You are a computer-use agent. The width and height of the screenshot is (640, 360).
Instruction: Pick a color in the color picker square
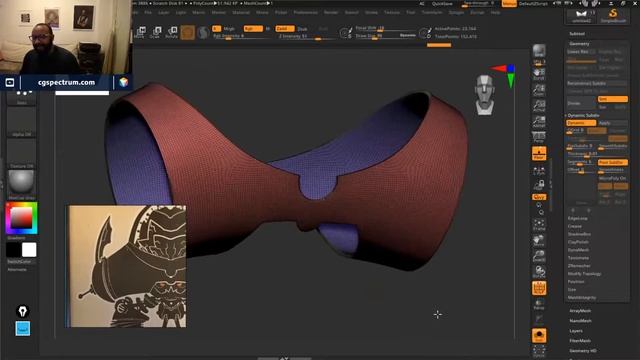coord(21,218)
